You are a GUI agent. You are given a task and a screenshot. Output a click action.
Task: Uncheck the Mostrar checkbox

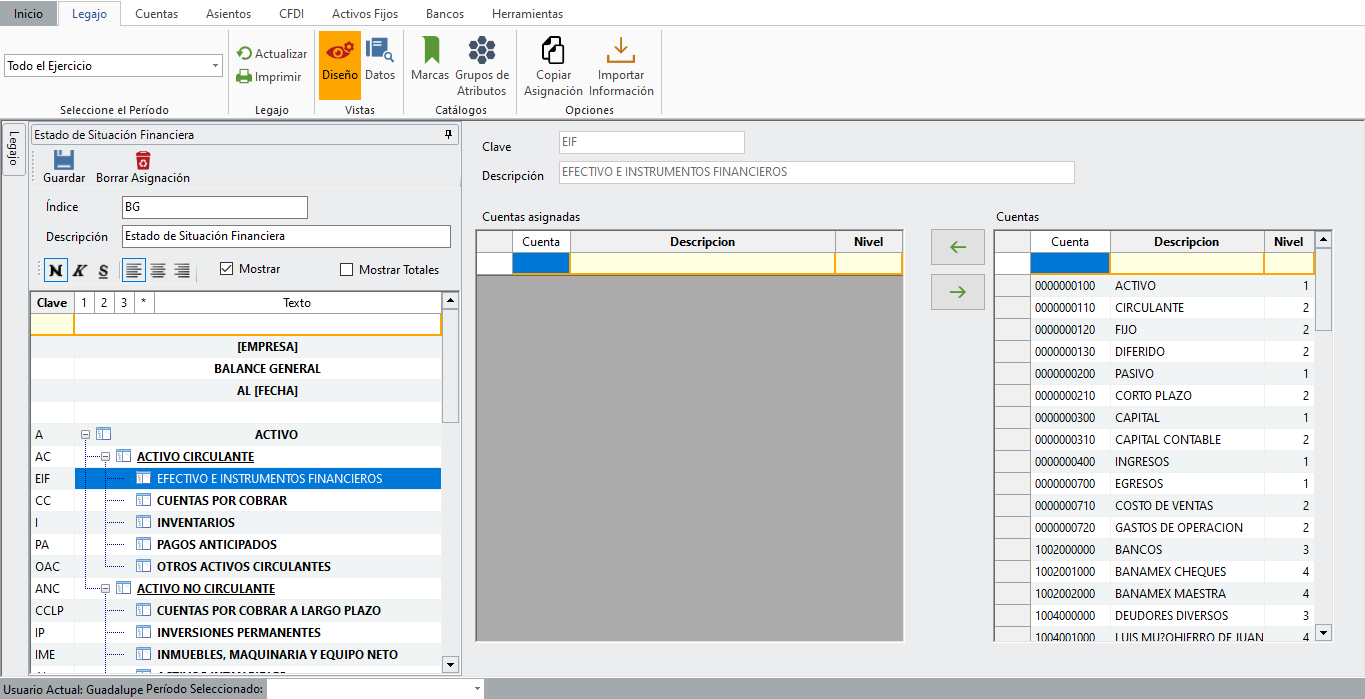(226, 269)
